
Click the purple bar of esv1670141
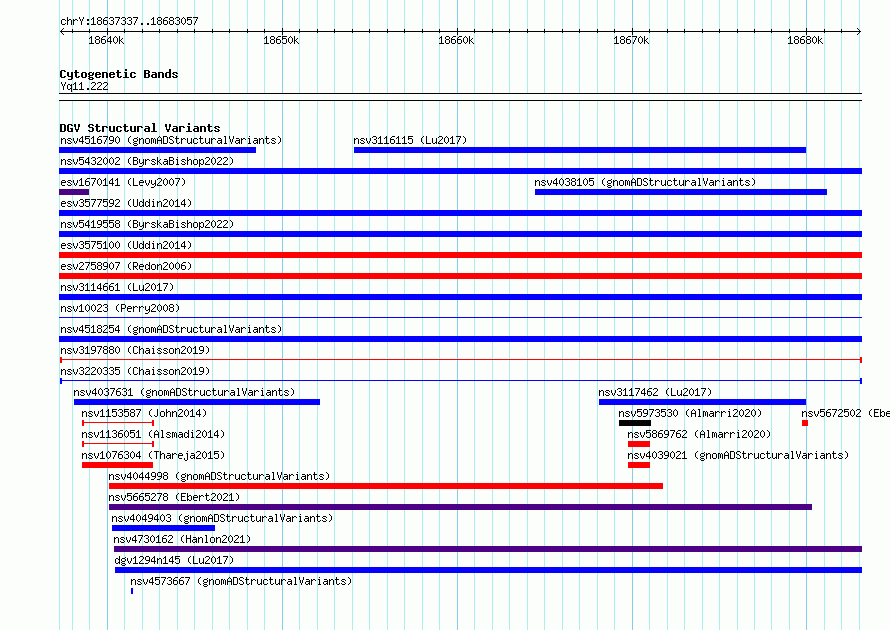[74, 192]
